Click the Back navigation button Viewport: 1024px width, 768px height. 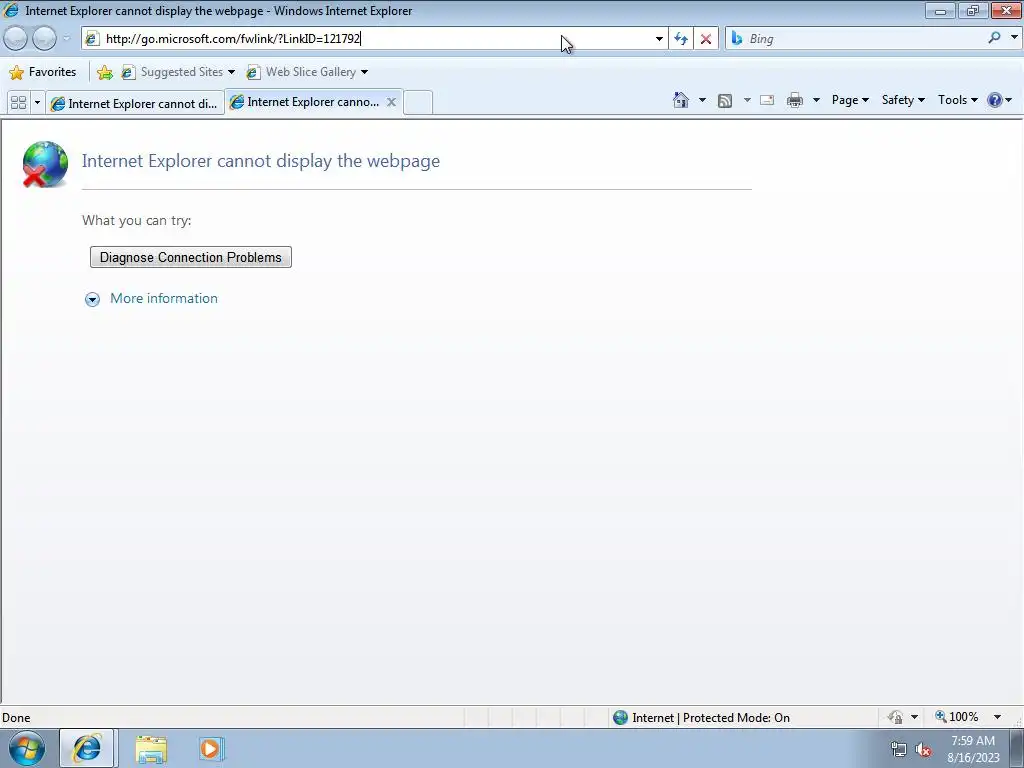click(16, 39)
